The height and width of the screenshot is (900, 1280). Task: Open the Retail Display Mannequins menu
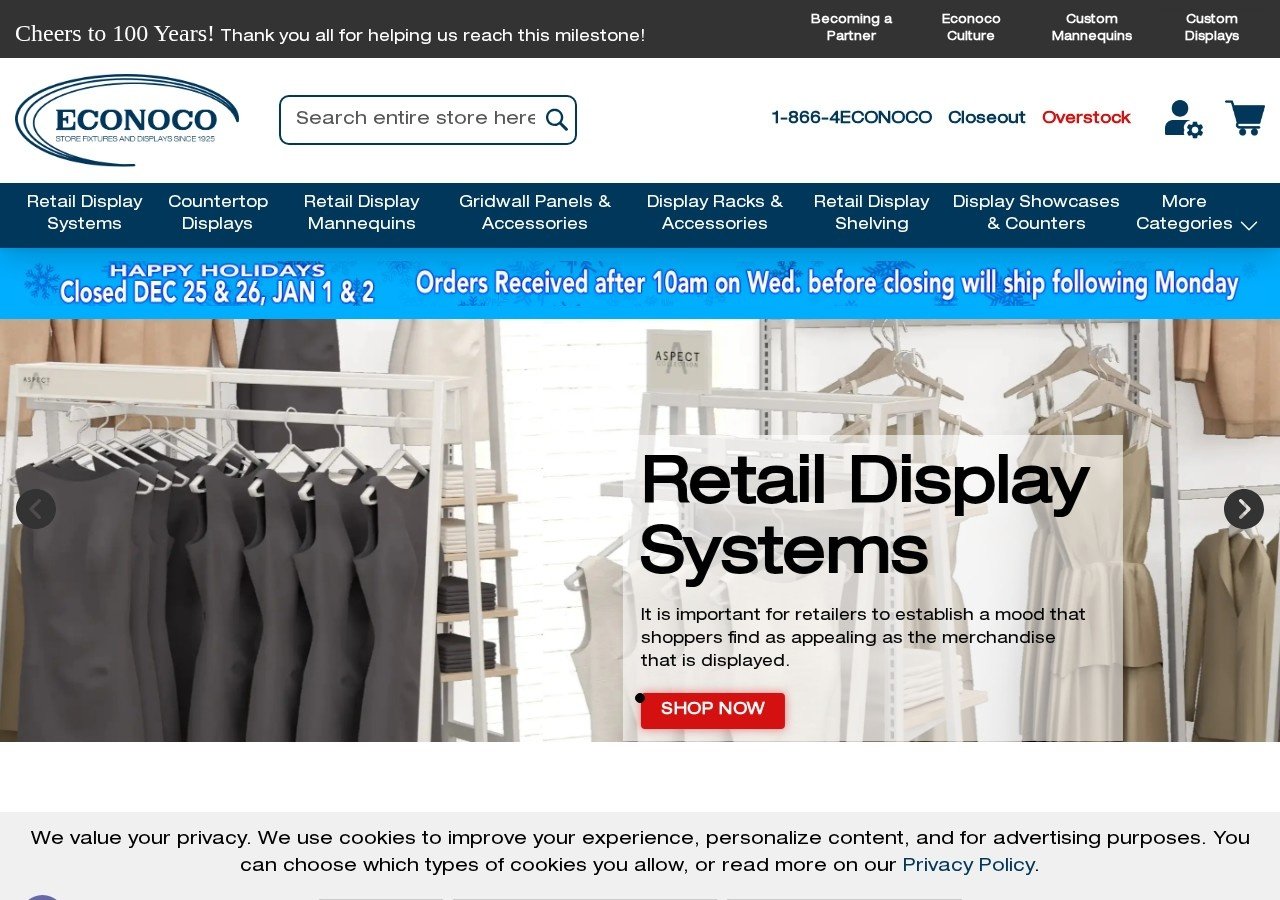click(361, 212)
